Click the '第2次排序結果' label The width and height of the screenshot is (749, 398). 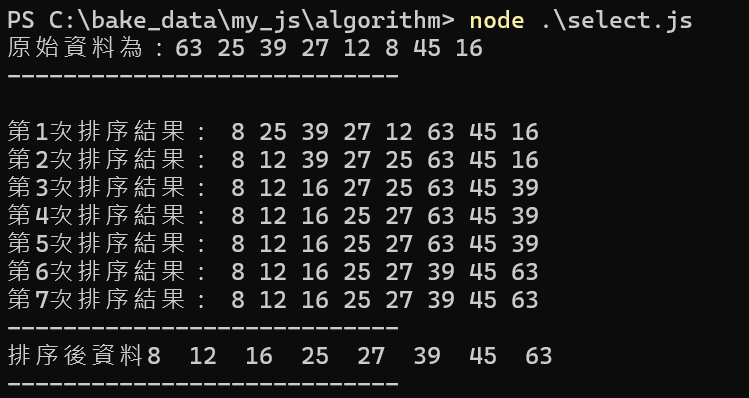[x=96, y=160]
